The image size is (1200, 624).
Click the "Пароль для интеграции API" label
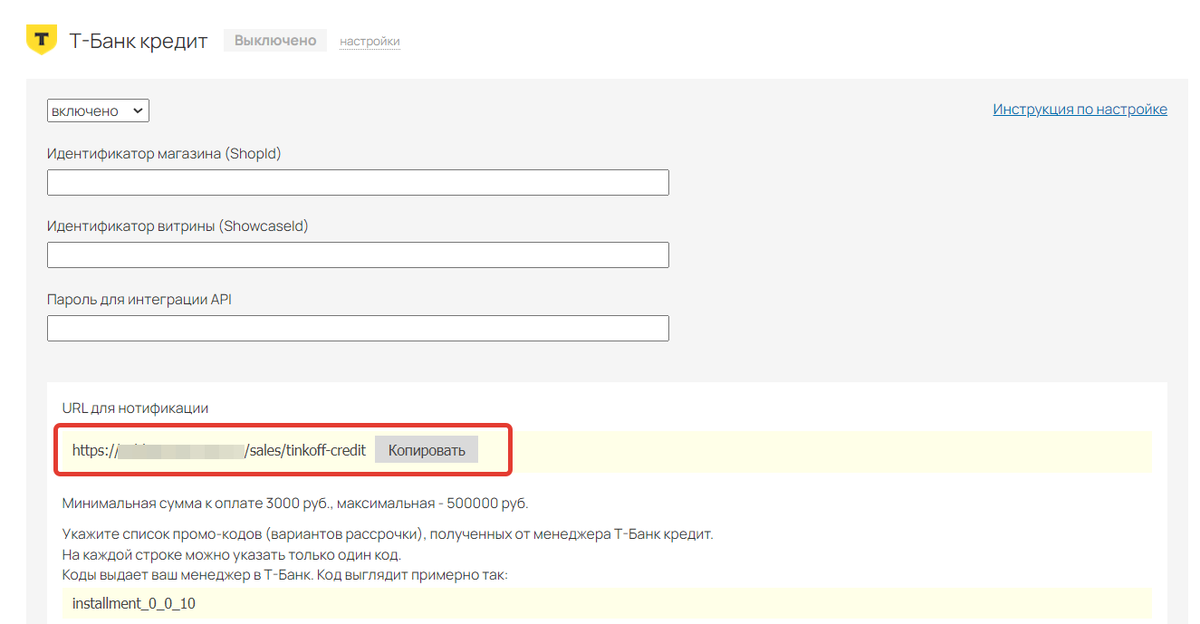click(x=139, y=299)
